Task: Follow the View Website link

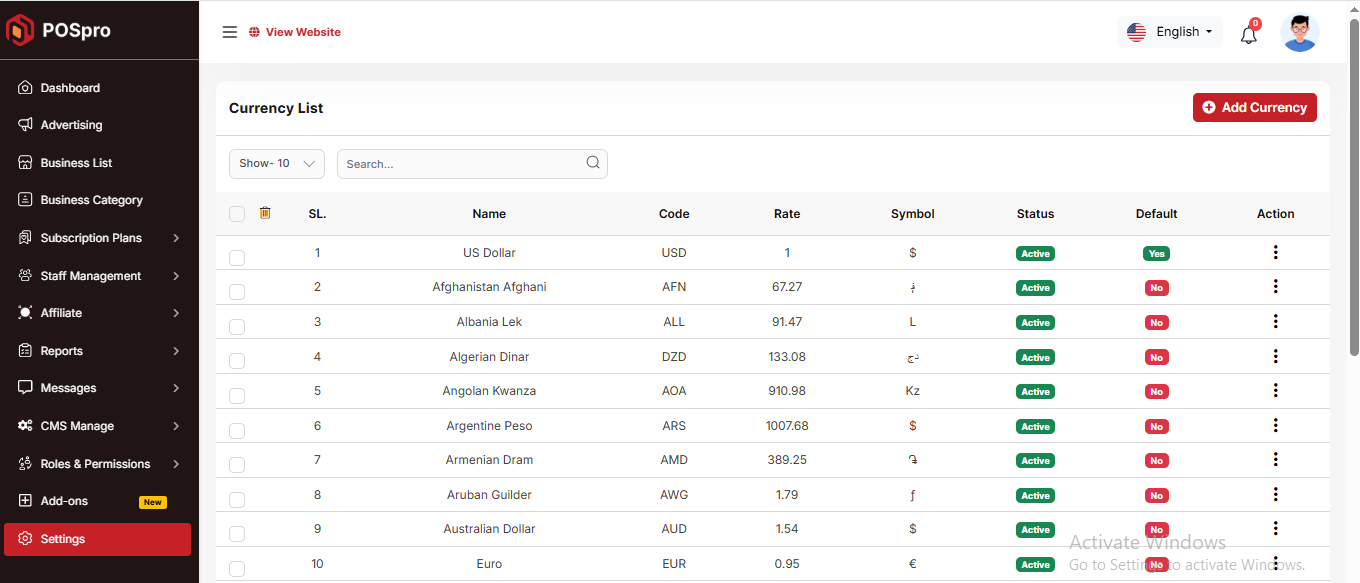Action: (x=302, y=32)
